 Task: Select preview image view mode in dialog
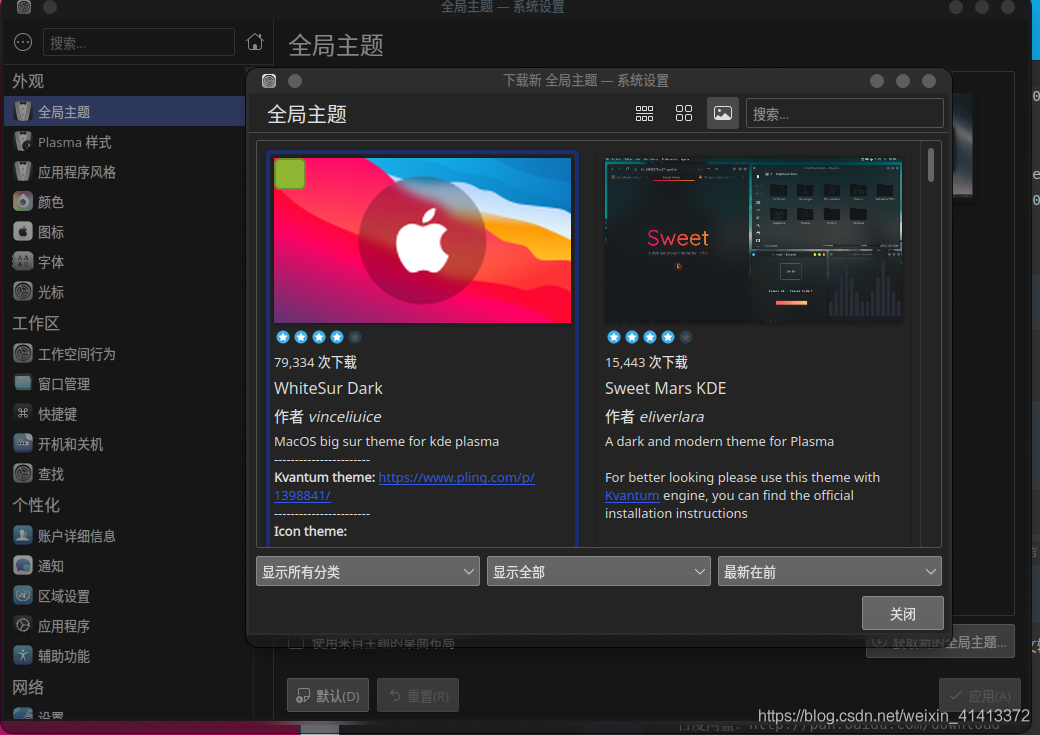723,113
